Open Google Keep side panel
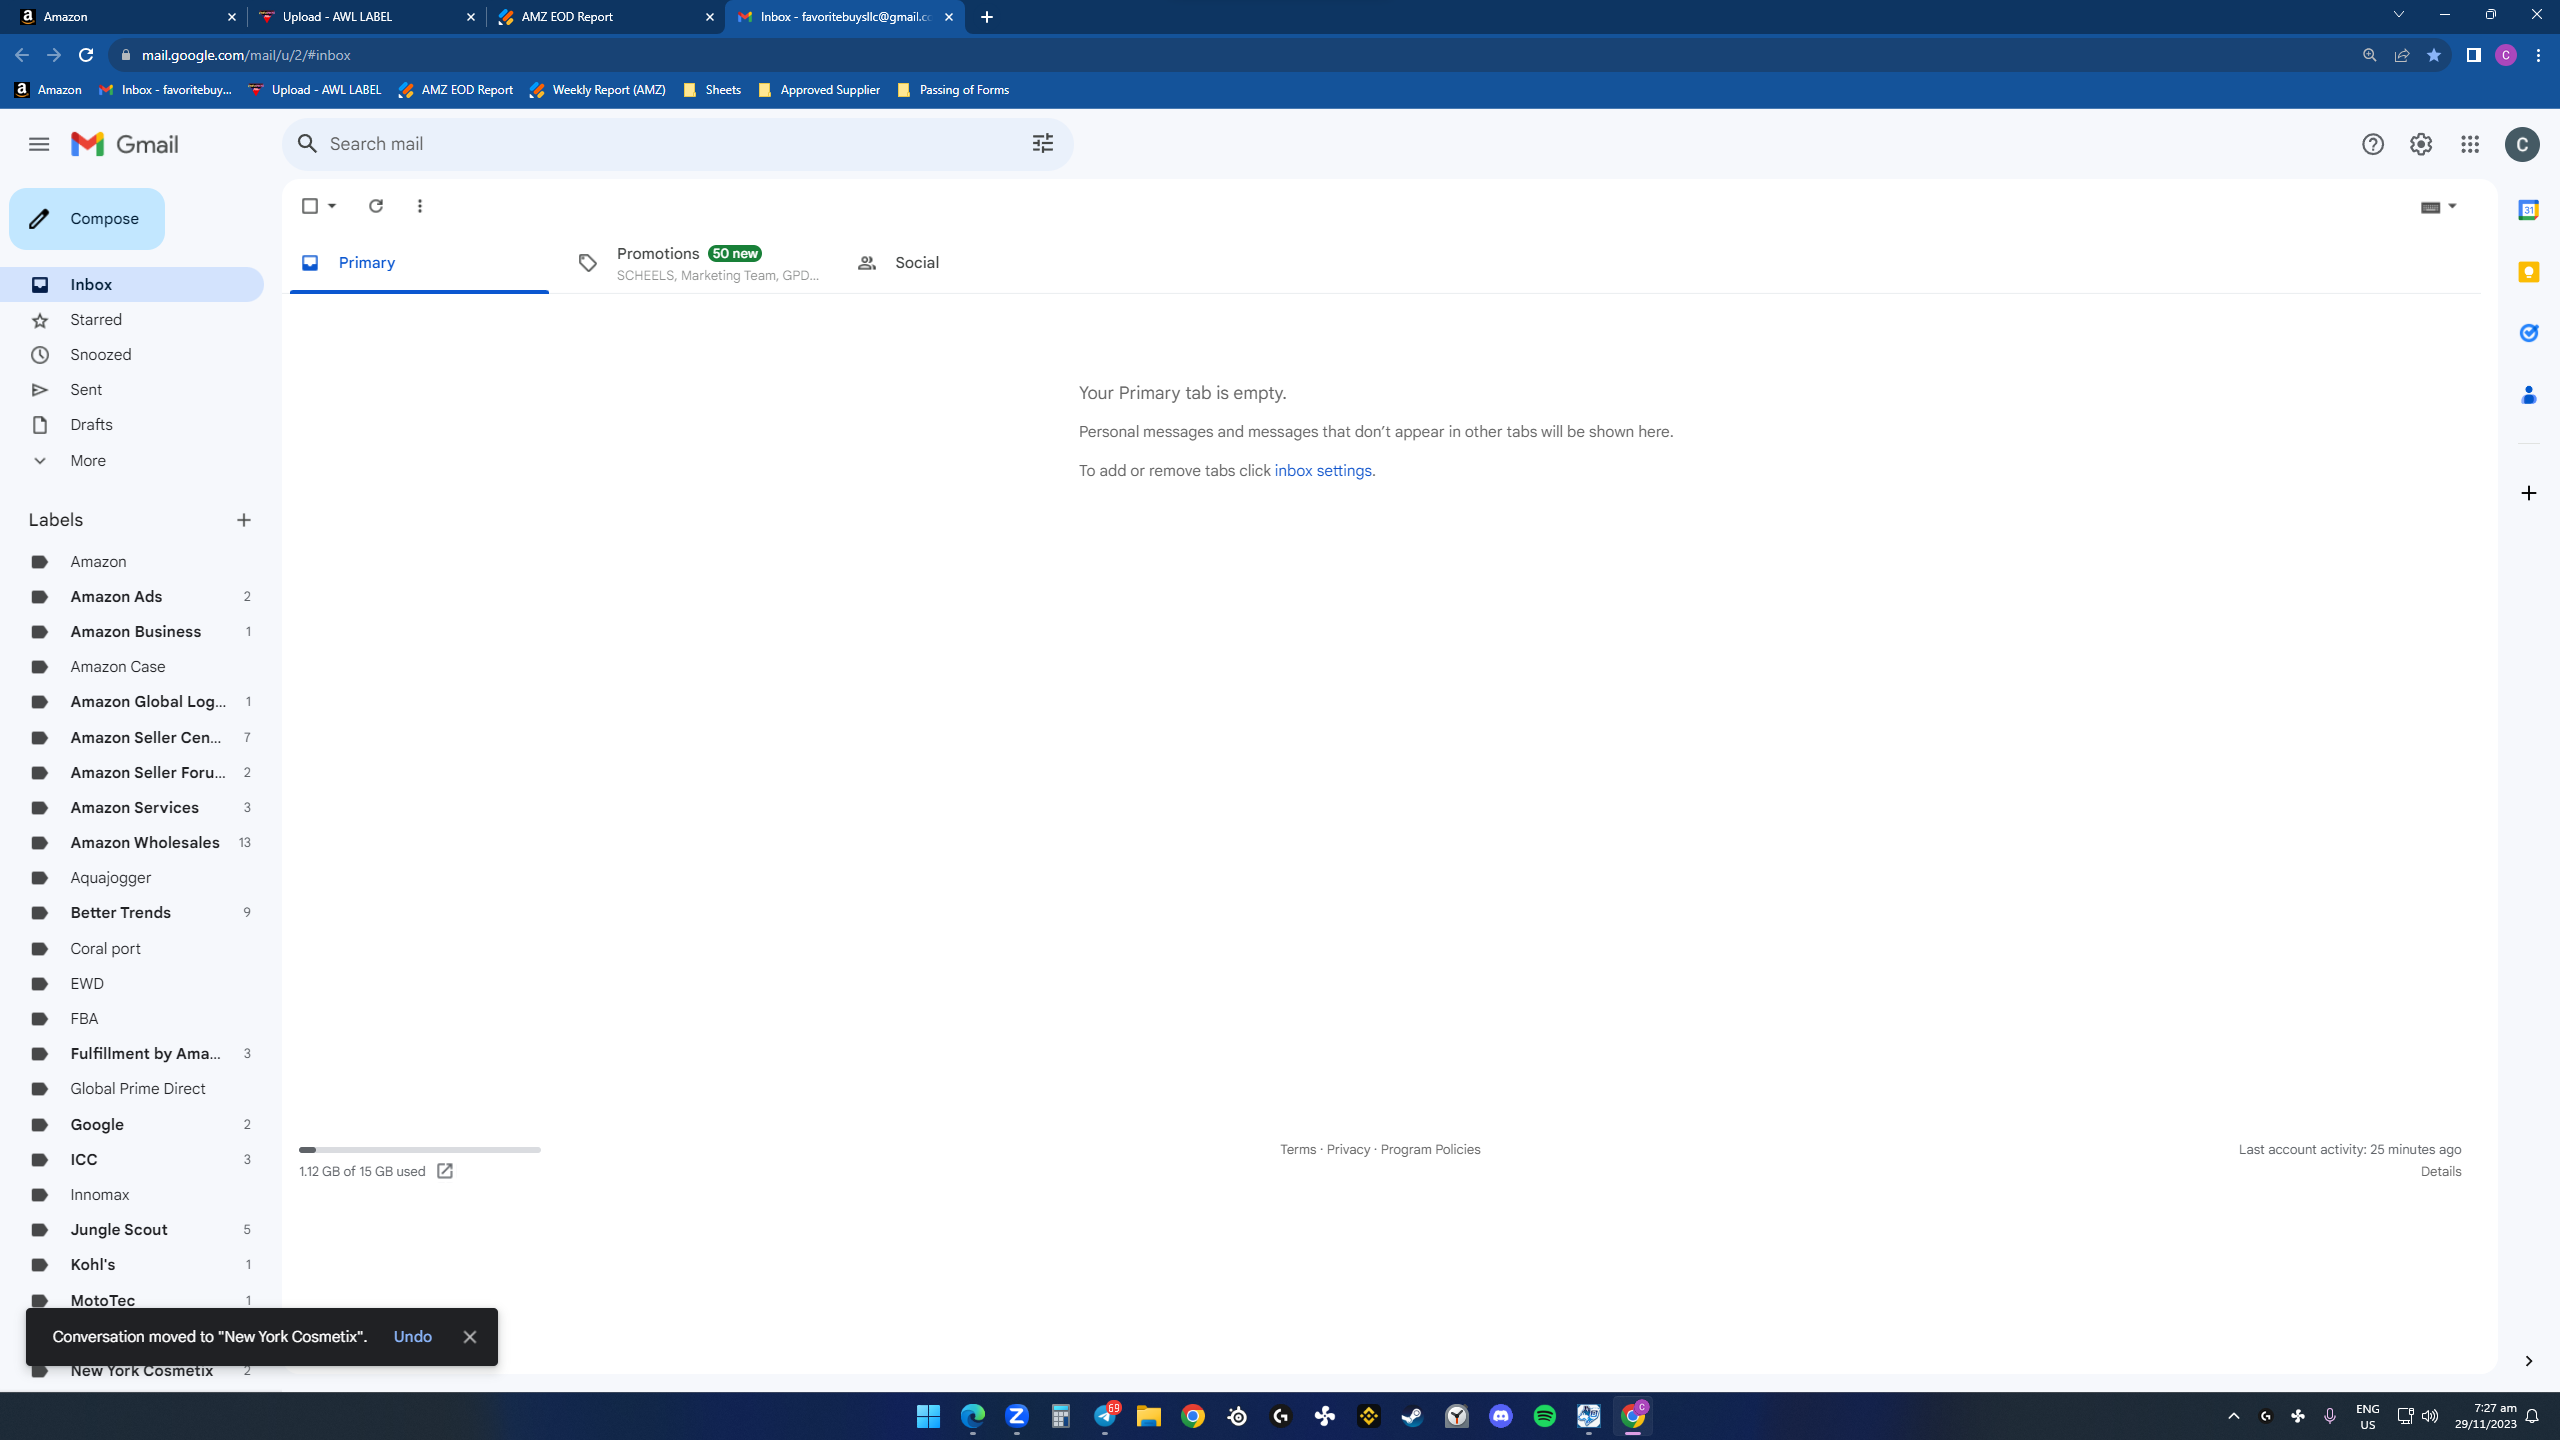The width and height of the screenshot is (2560, 1440). point(2528,272)
